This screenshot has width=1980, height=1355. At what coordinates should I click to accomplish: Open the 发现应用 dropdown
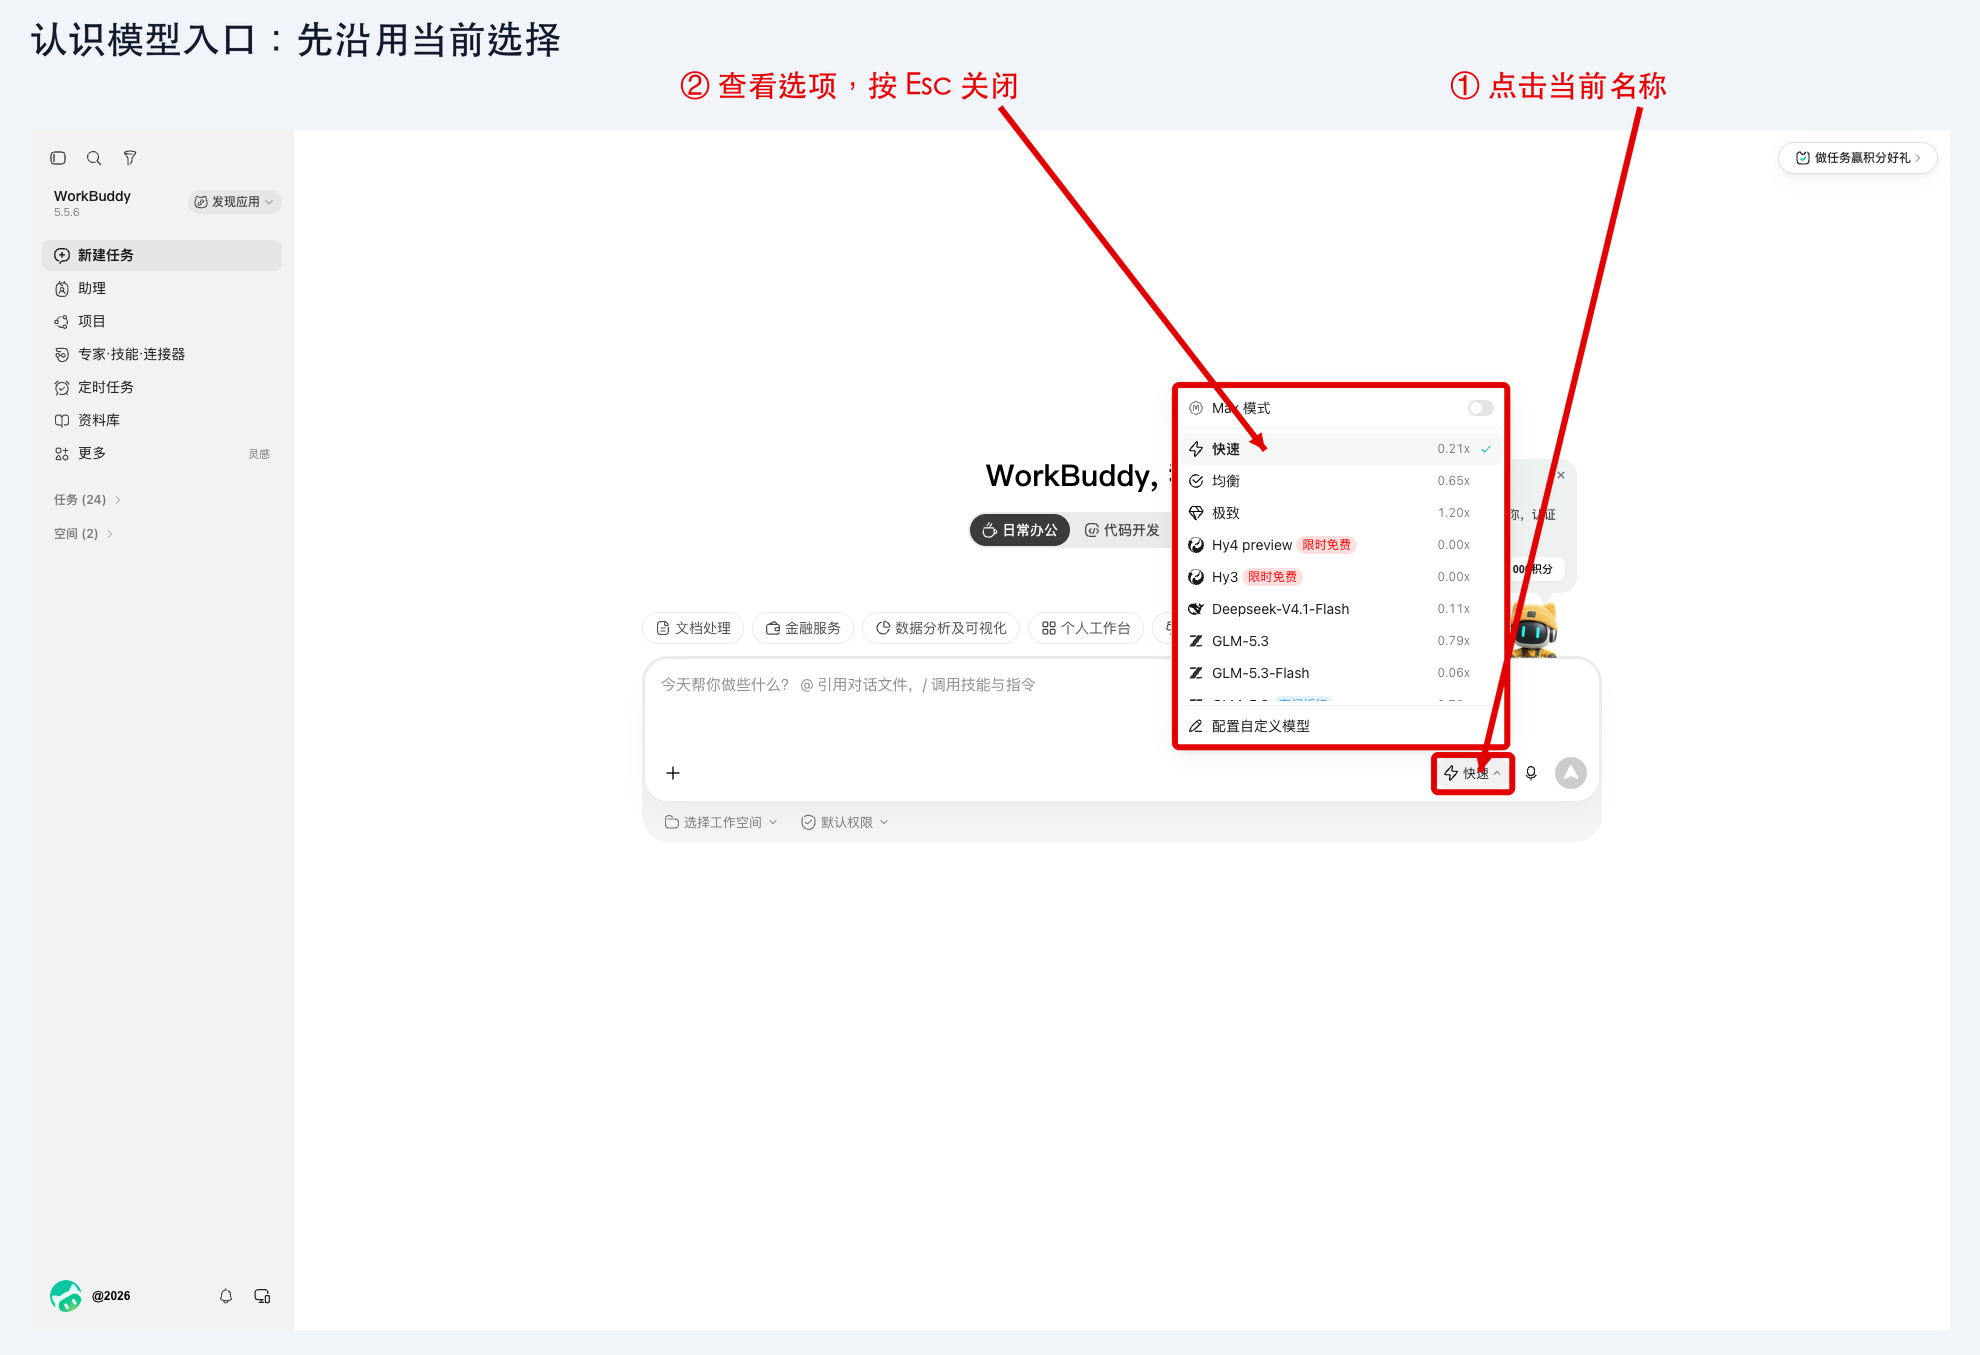234,202
